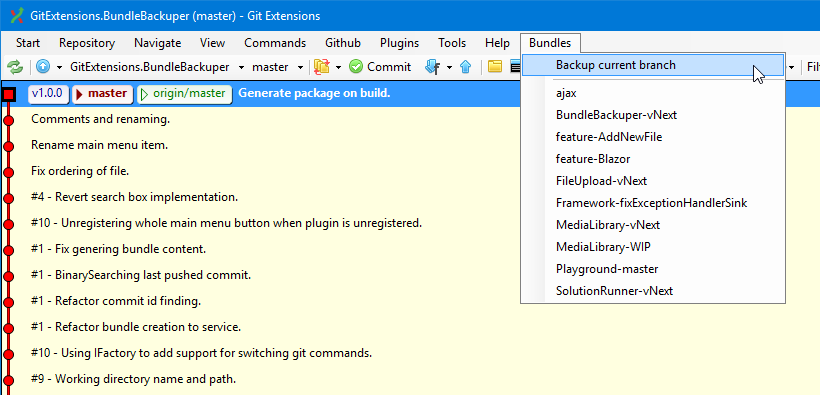Viewport: 820px width, 395px height.
Task: Select the BundleBackuper-vNext bundle
Action: pos(653,115)
